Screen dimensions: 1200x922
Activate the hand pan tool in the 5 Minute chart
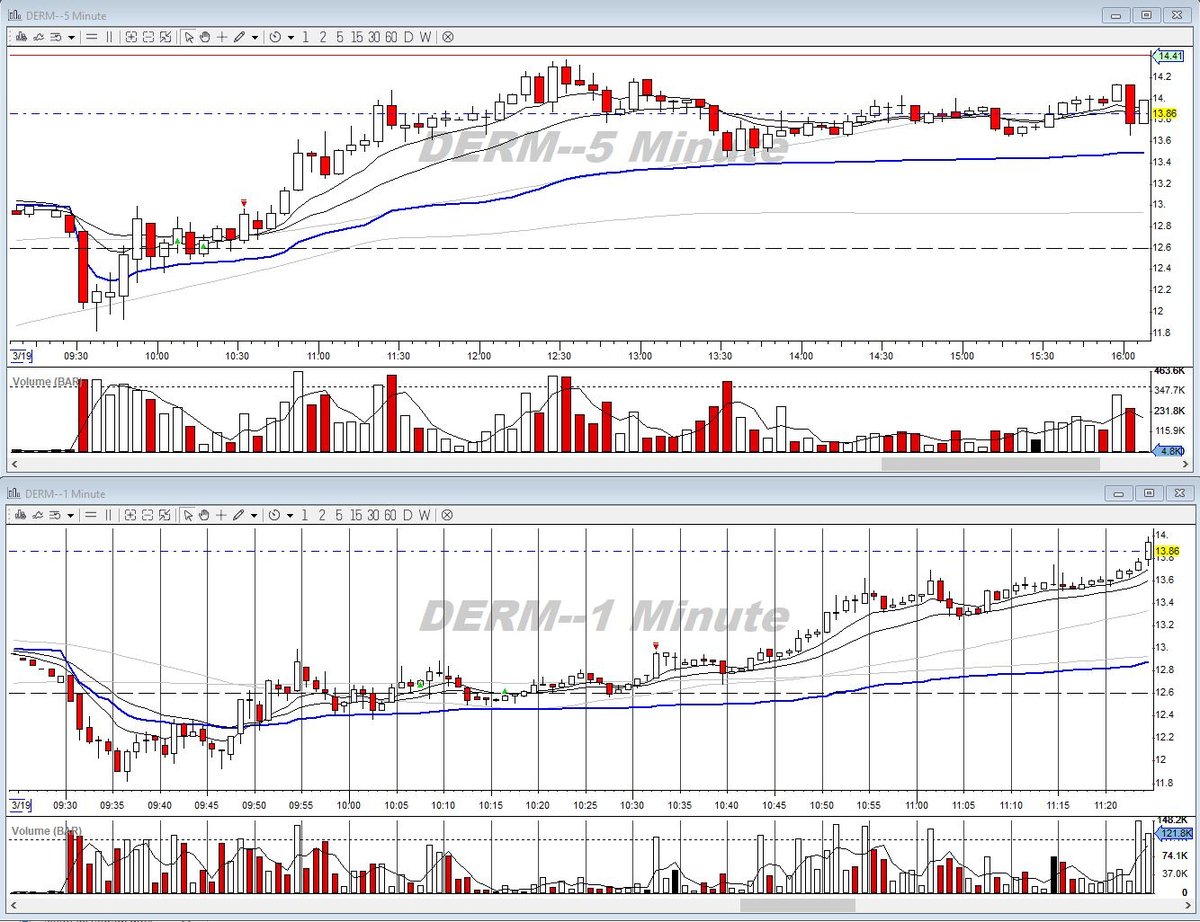point(205,37)
